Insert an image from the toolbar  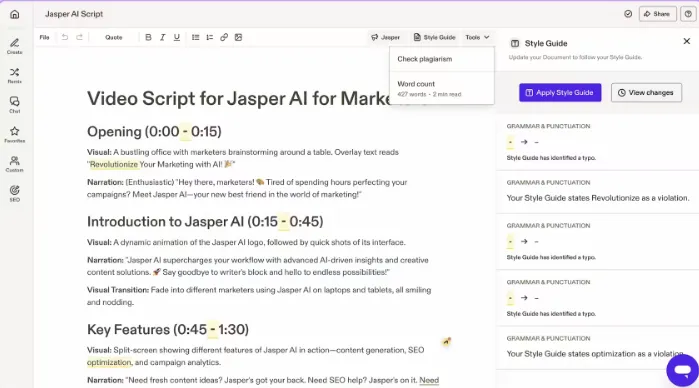coord(238,37)
